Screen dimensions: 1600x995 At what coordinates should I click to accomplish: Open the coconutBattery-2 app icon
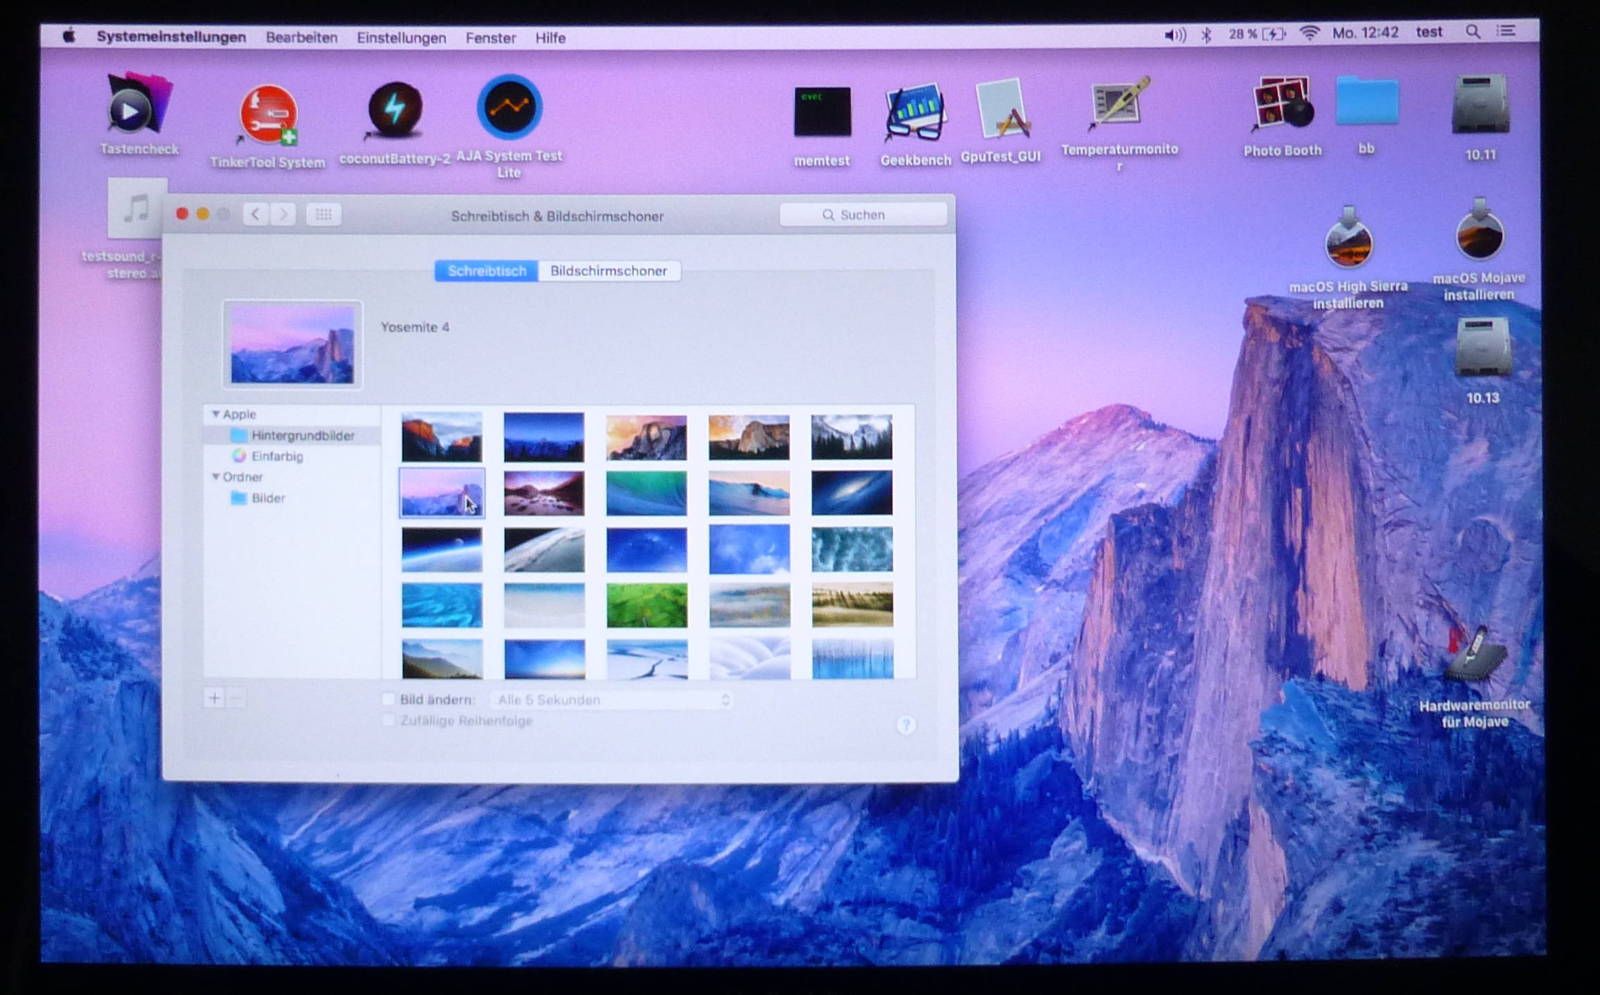point(395,111)
